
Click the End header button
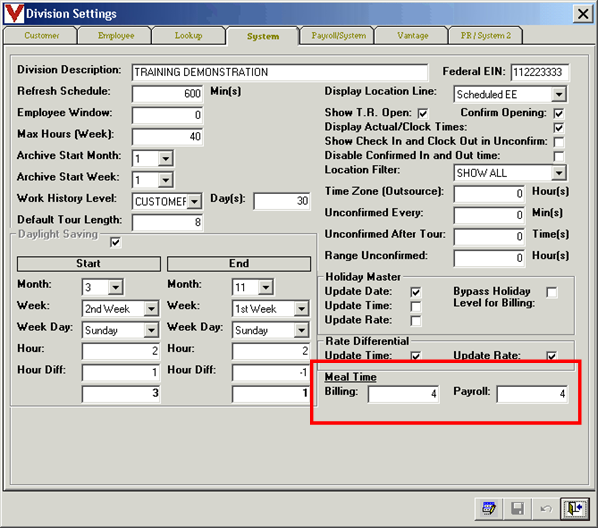click(239, 264)
